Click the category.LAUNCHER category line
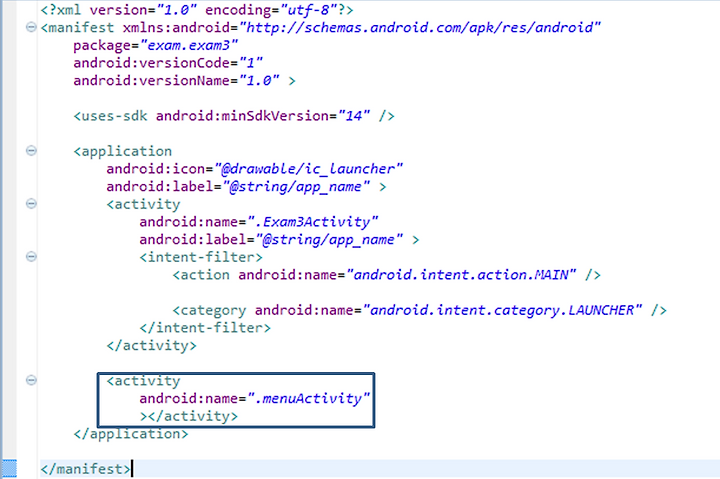 (x=420, y=310)
